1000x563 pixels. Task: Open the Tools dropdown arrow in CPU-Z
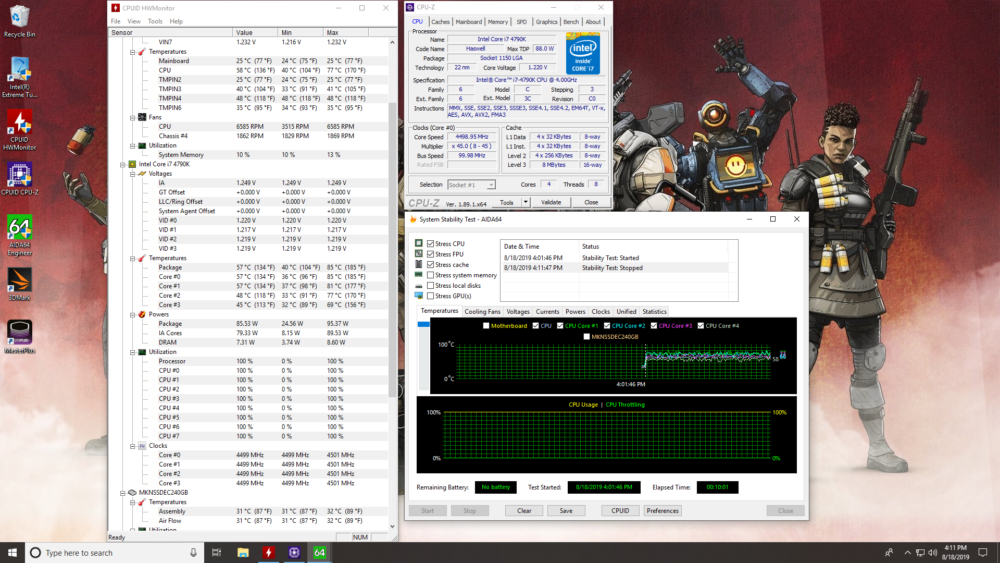coord(526,203)
